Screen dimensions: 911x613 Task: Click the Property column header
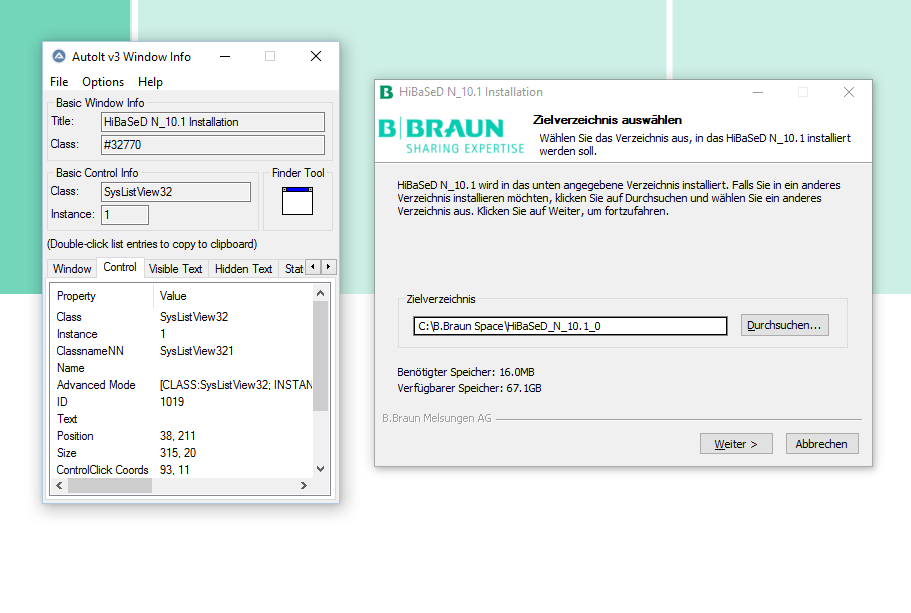[102, 296]
